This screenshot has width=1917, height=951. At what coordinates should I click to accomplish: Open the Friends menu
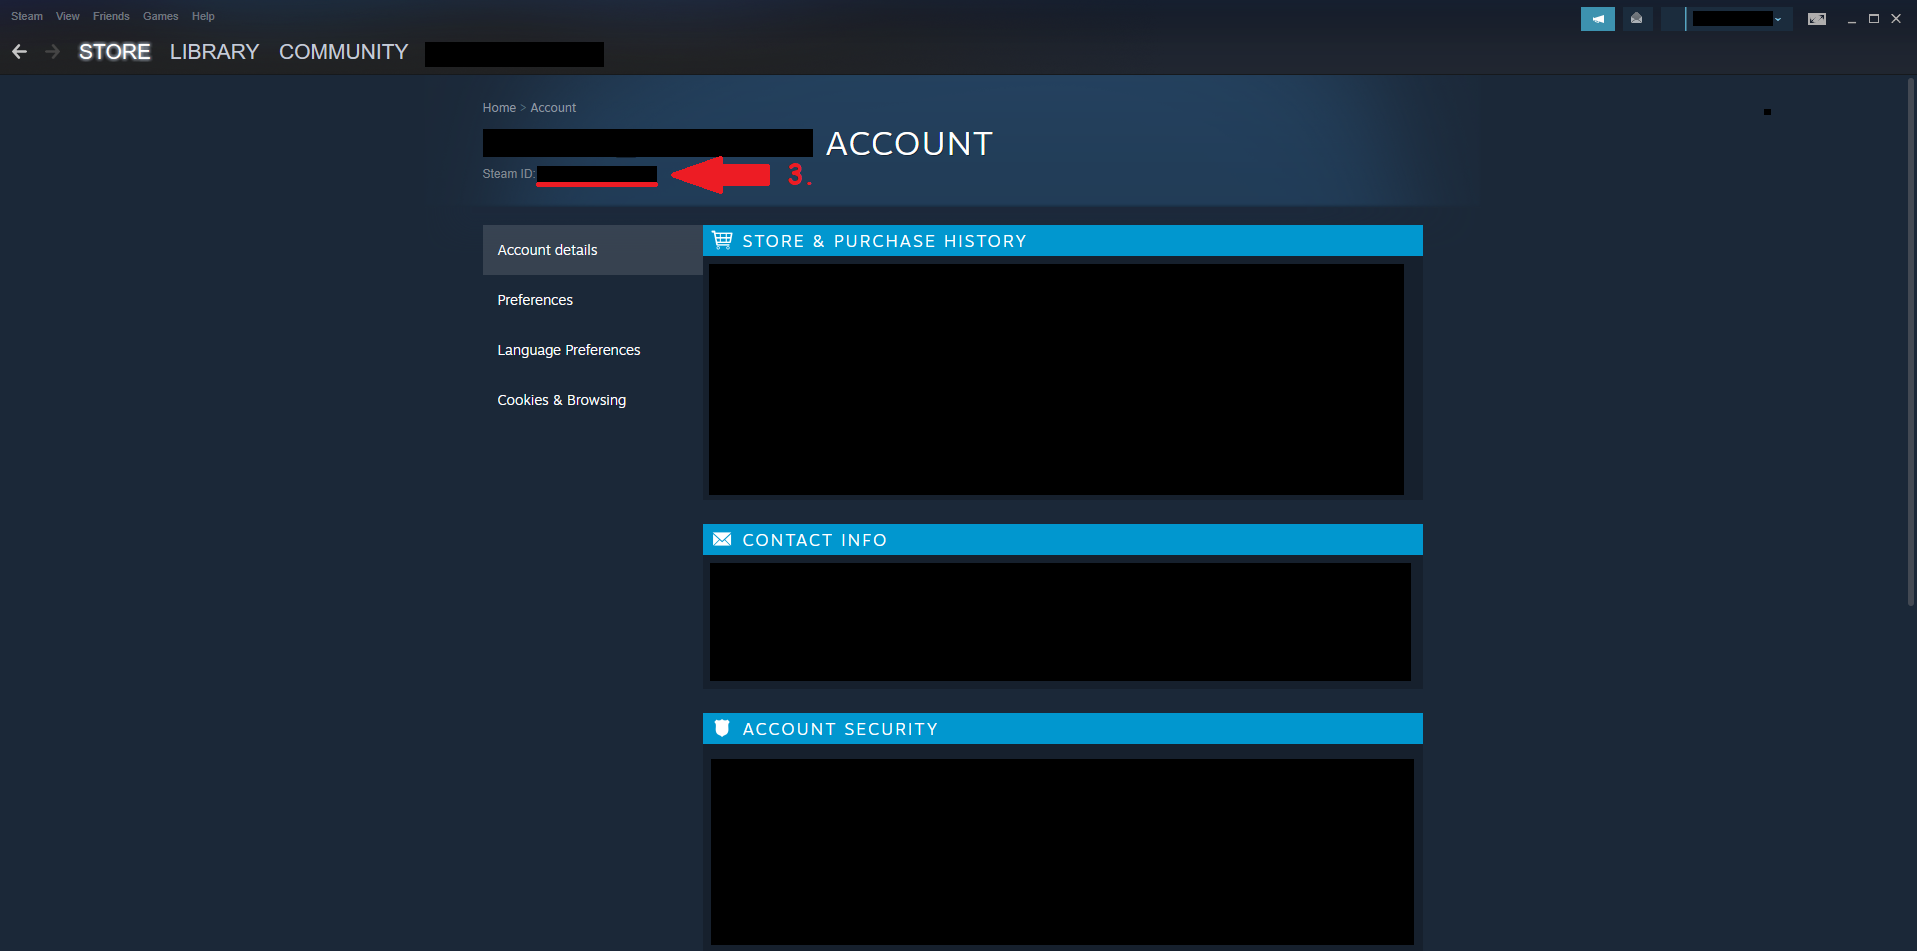click(x=111, y=16)
